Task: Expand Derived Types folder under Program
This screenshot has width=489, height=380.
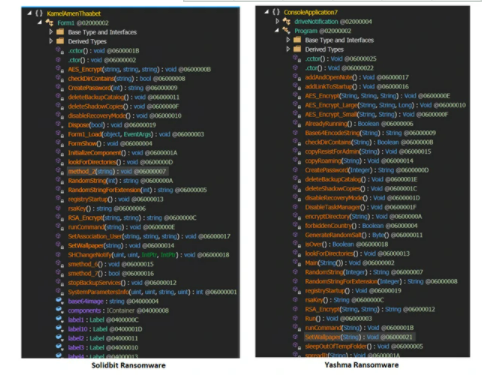Action: (288, 49)
